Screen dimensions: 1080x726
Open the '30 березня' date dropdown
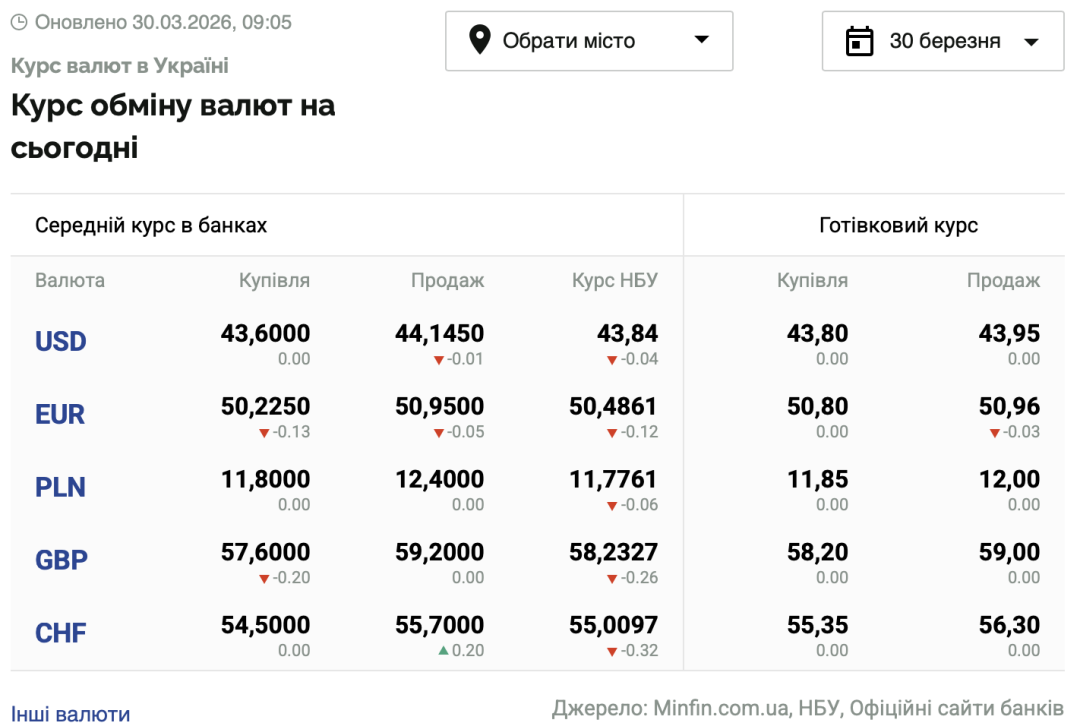tap(942, 41)
